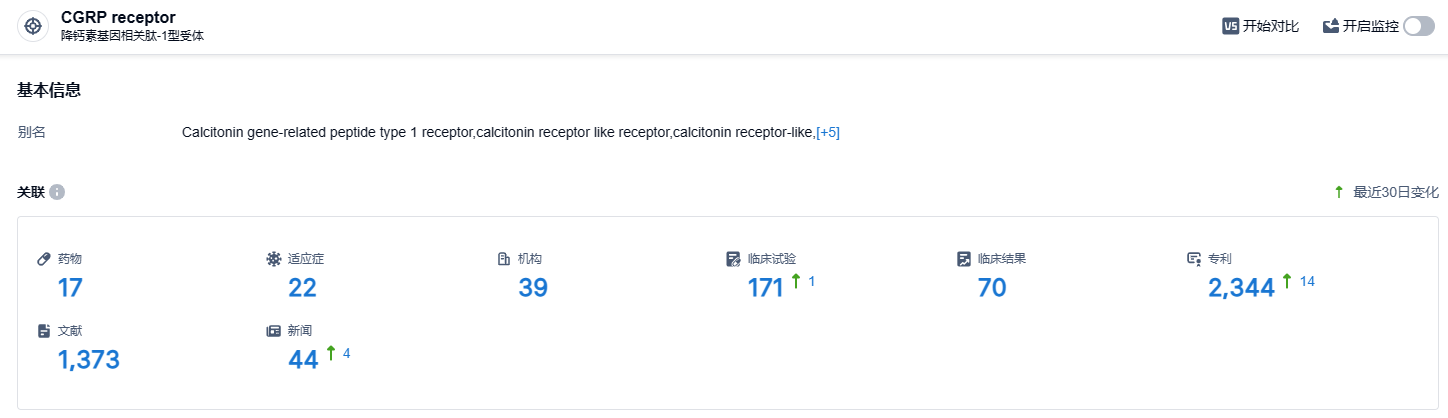Click the 适应症 virus icon

(273, 259)
